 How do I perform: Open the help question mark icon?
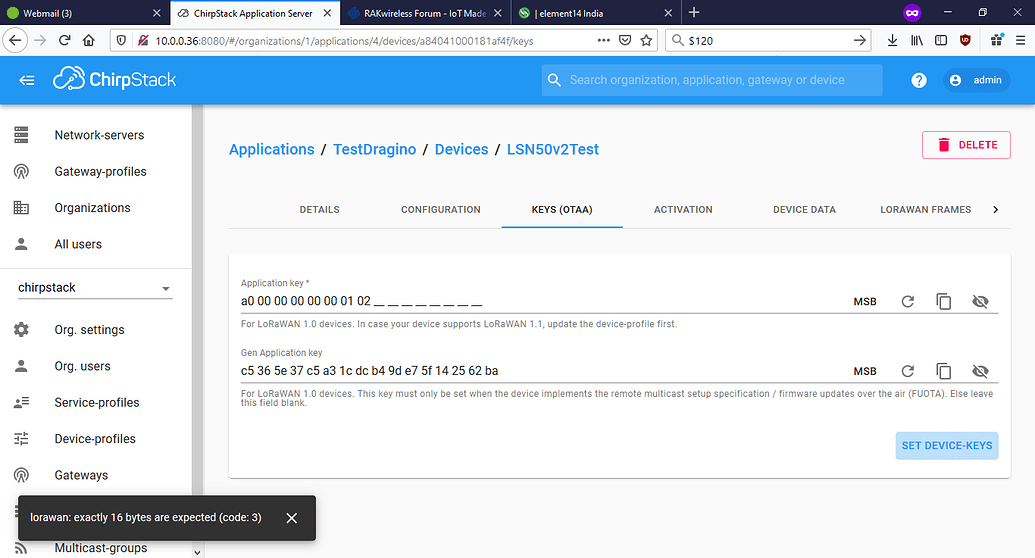coord(919,80)
